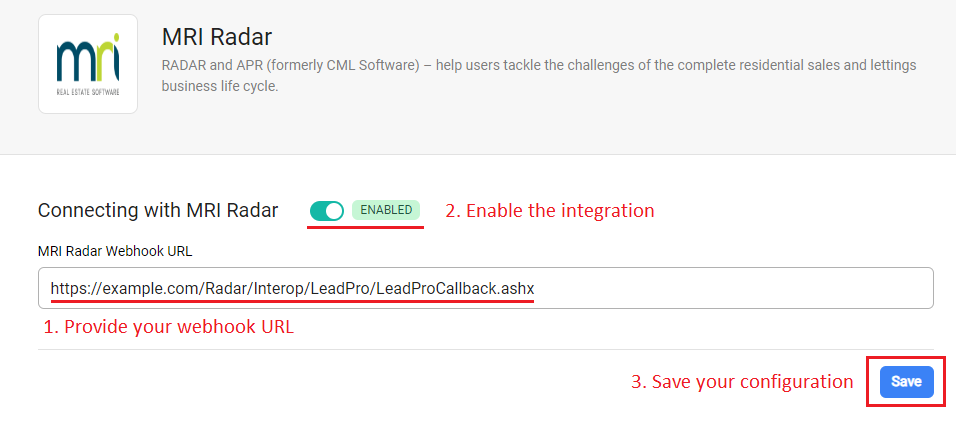Viewport: 956px width, 425px height.
Task: Toggle the MRI Radar integration switch
Action: tap(326, 211)
